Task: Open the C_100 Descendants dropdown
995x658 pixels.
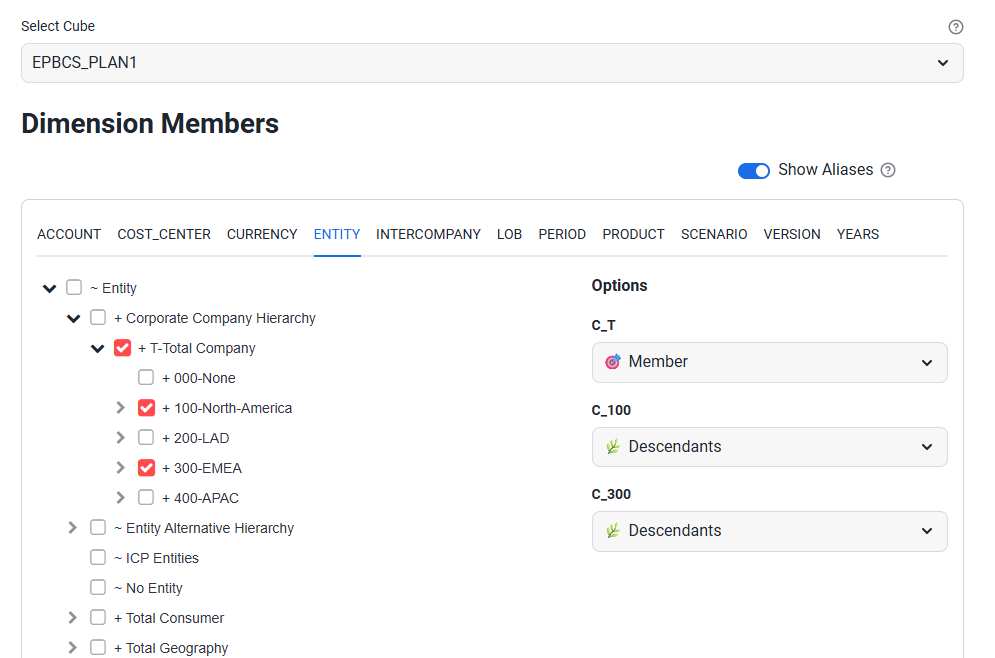Action: (x=769, y=447)
